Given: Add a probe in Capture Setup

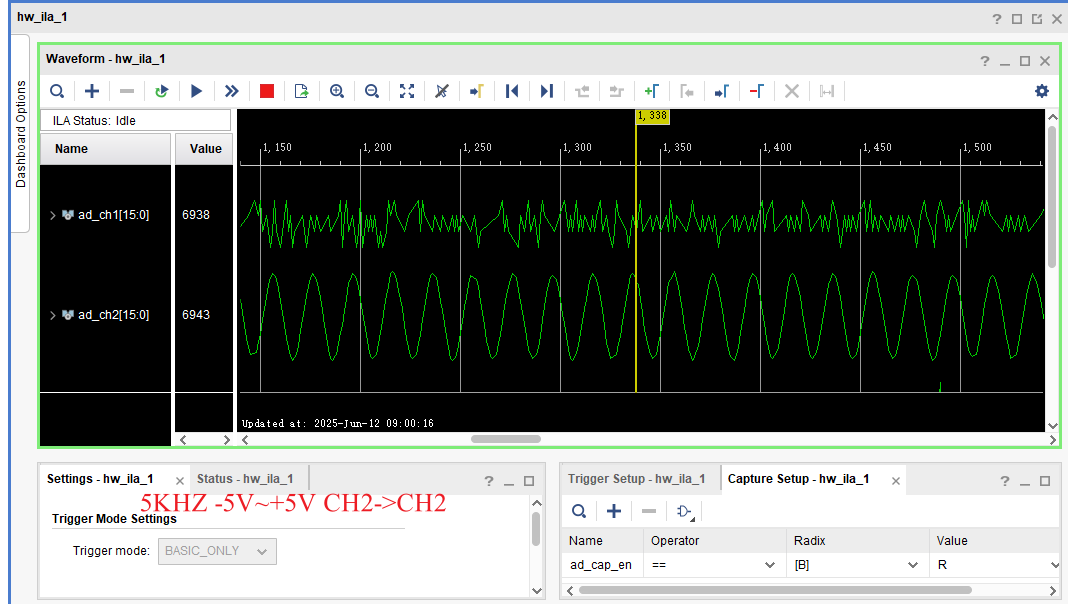Looking at the screenshot, I should tap(614, 511).
